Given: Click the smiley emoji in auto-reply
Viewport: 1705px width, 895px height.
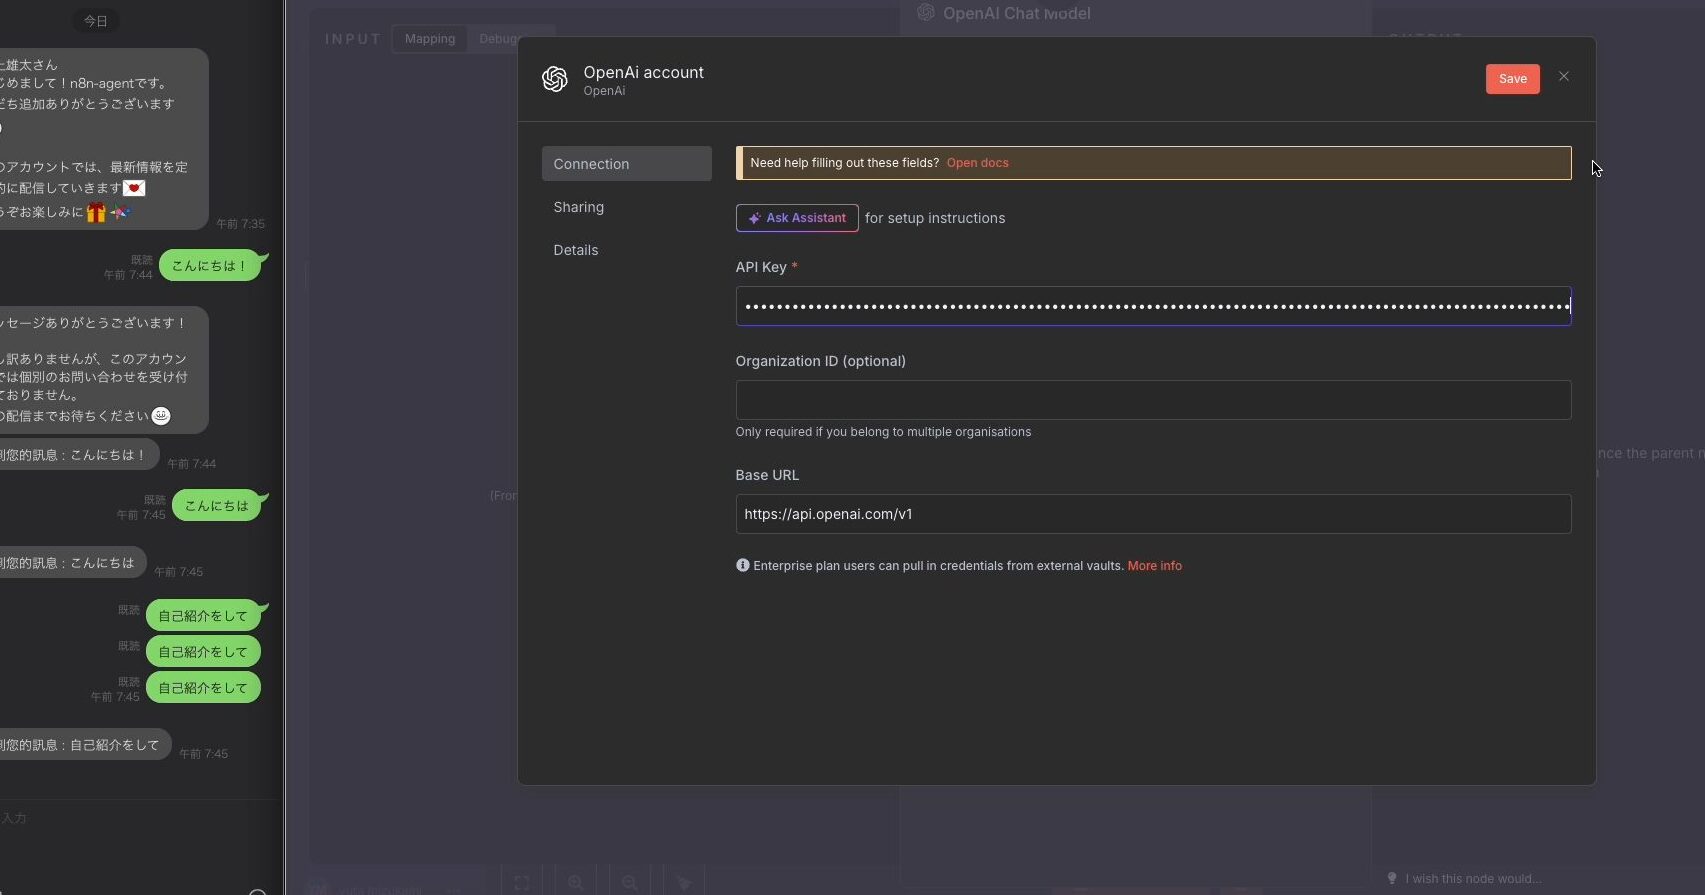Looking at the screenshot, I should click(161, 416).
